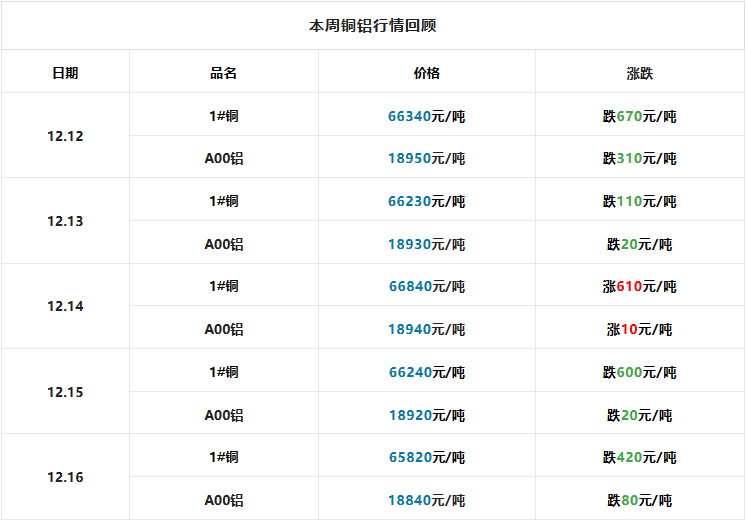Click A00铝 in the 12.15 row
The width and height of the screenshot is (746, 521).
click(224, 415)
